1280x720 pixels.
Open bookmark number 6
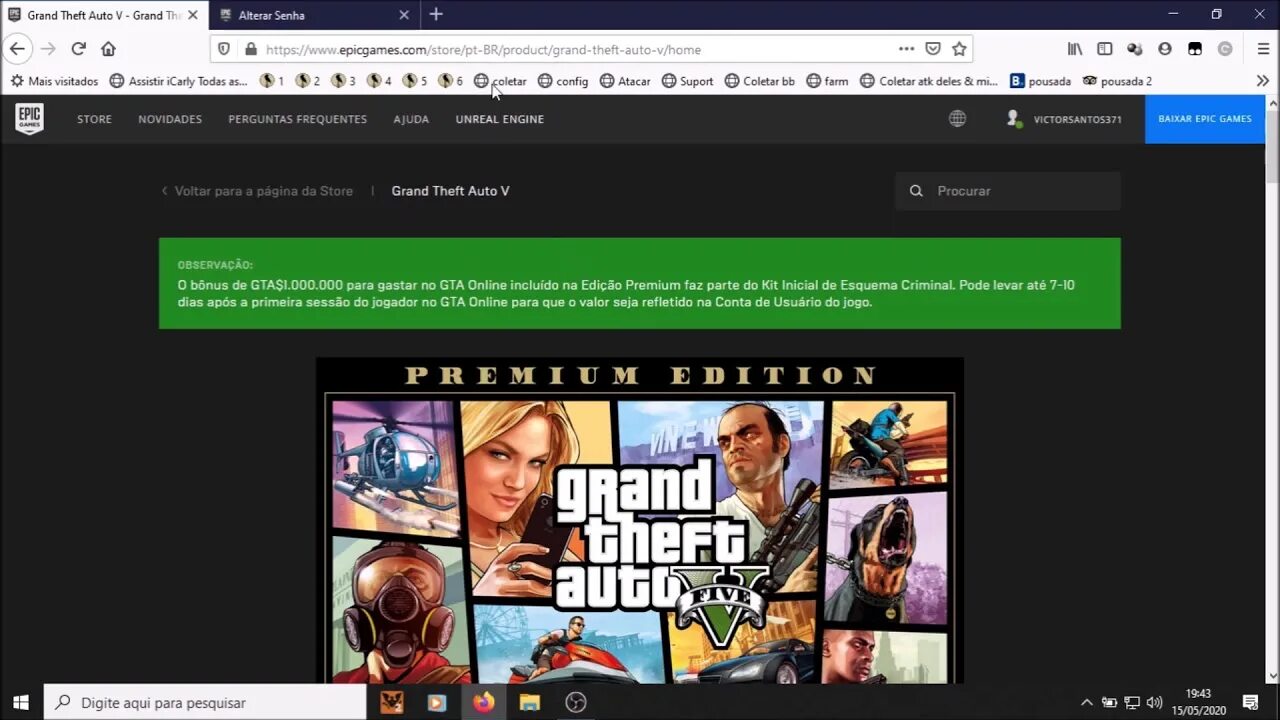pyautogui.click(x=451, y=81)
